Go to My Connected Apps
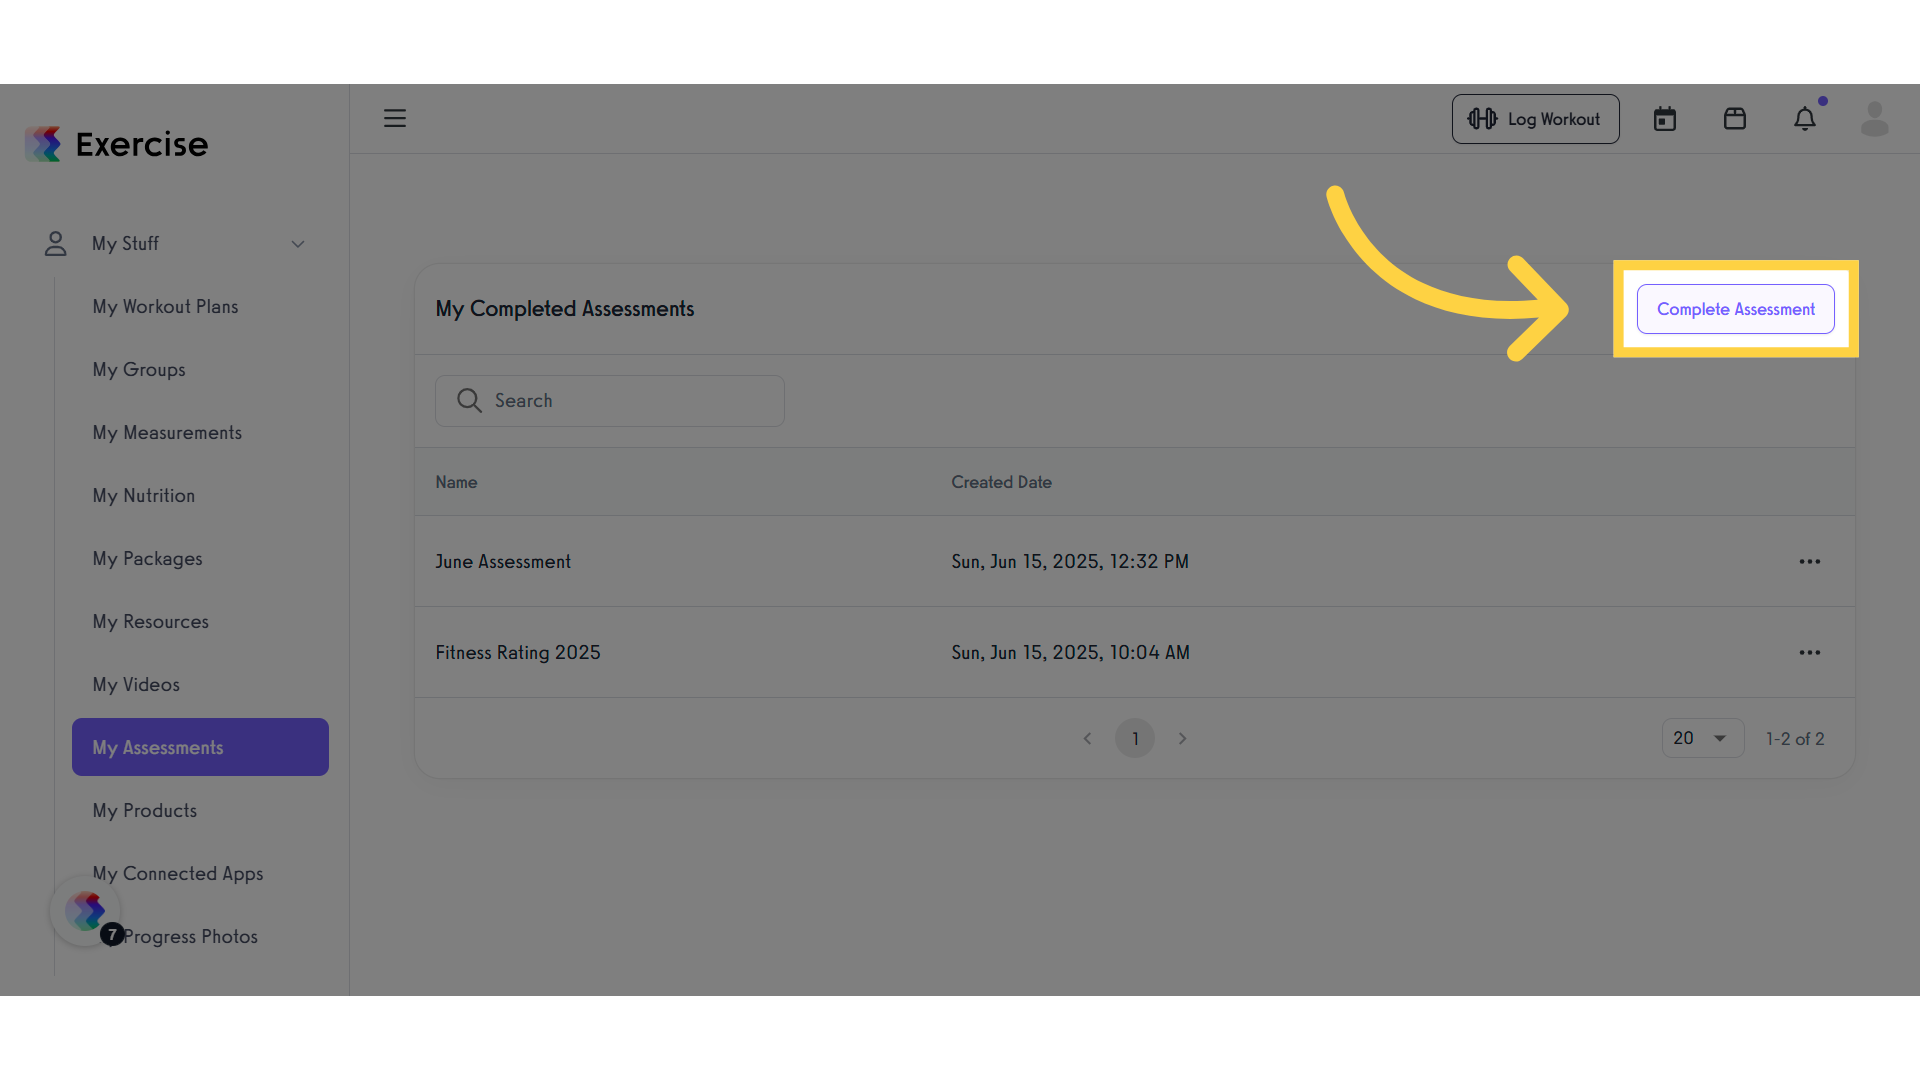 point(178,874)
